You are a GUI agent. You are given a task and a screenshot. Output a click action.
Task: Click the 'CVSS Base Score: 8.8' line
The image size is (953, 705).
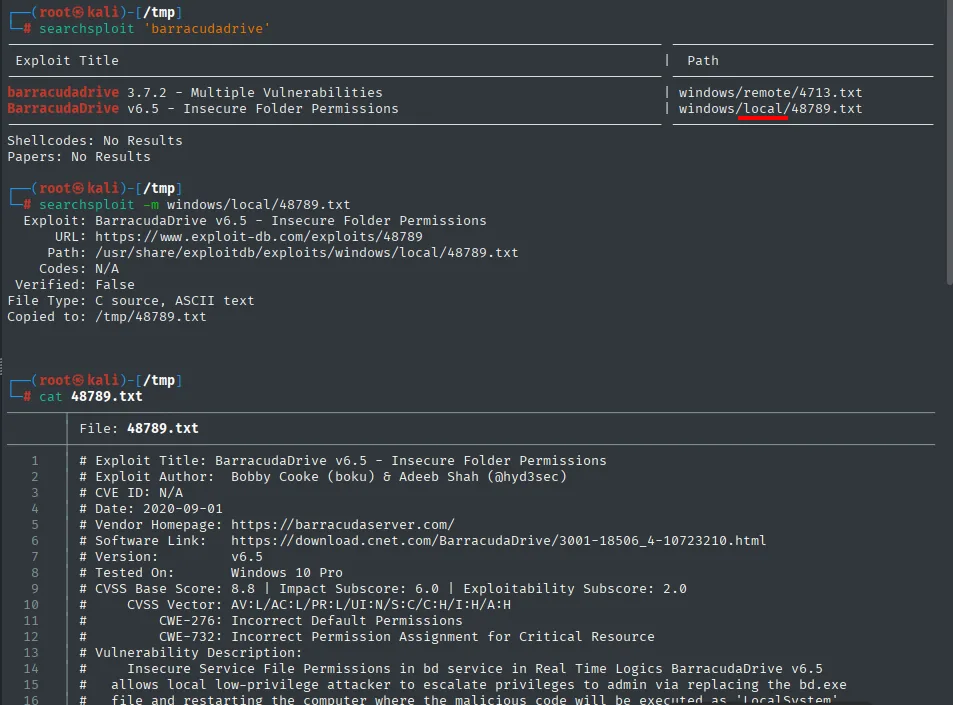pos(383,588)
